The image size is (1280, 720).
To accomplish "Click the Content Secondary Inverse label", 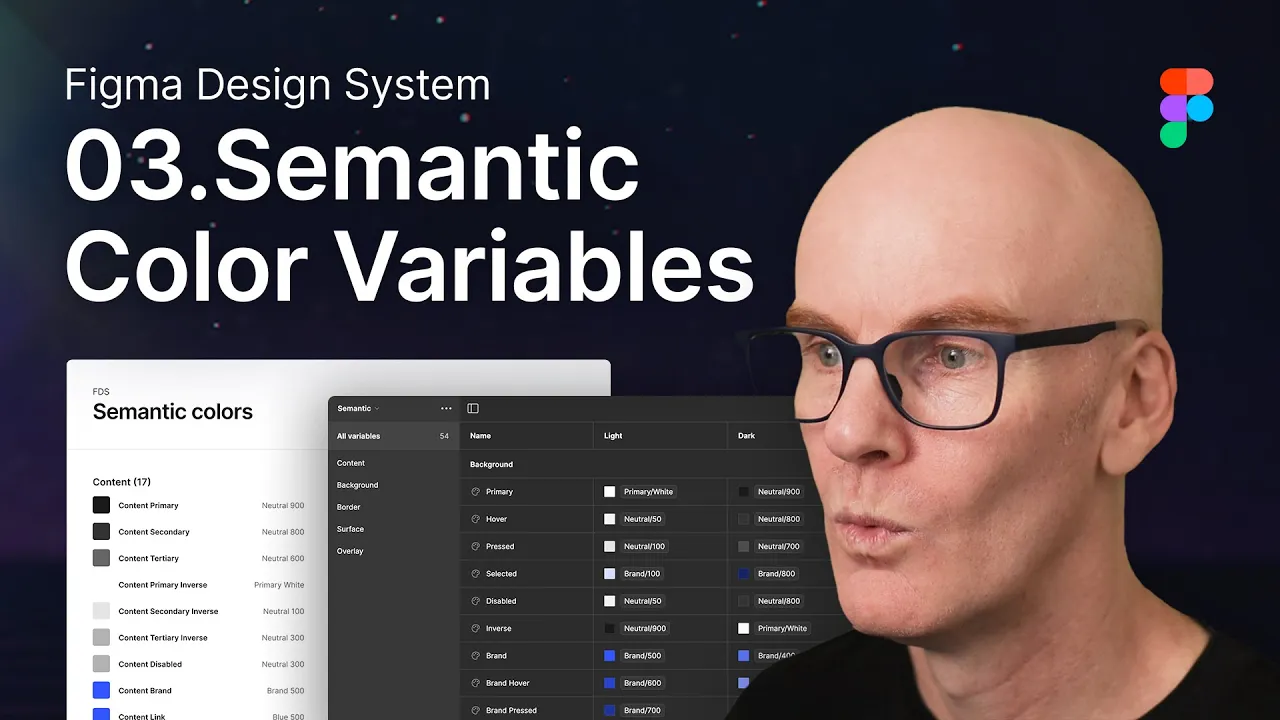I will point(168,611).
